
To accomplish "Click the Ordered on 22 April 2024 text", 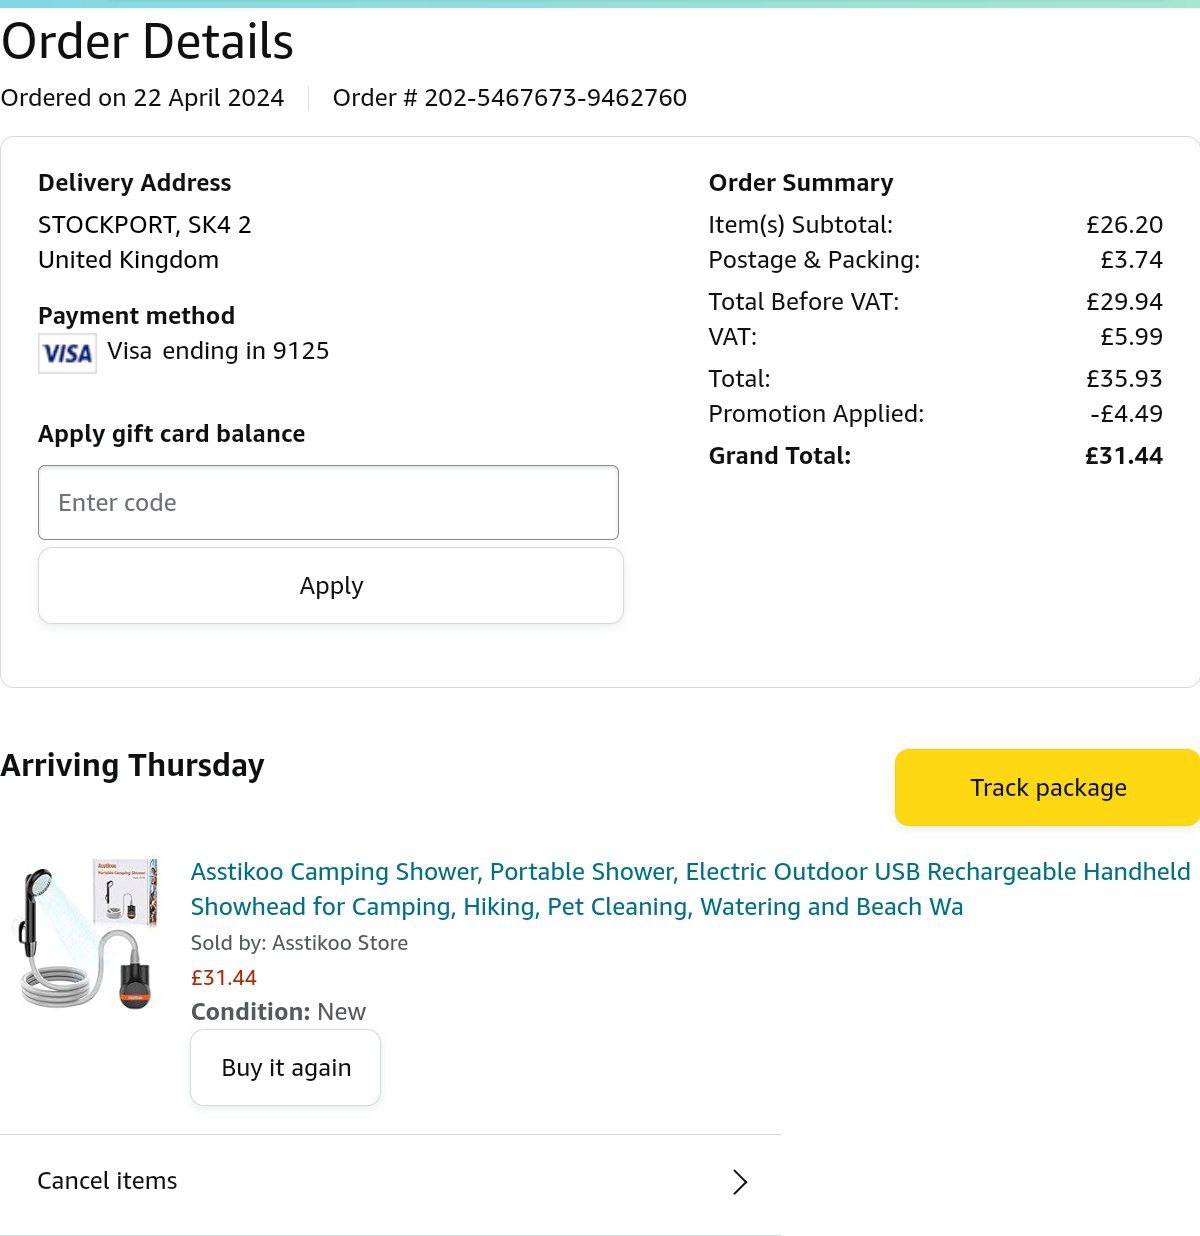I will tap(142, 98).
